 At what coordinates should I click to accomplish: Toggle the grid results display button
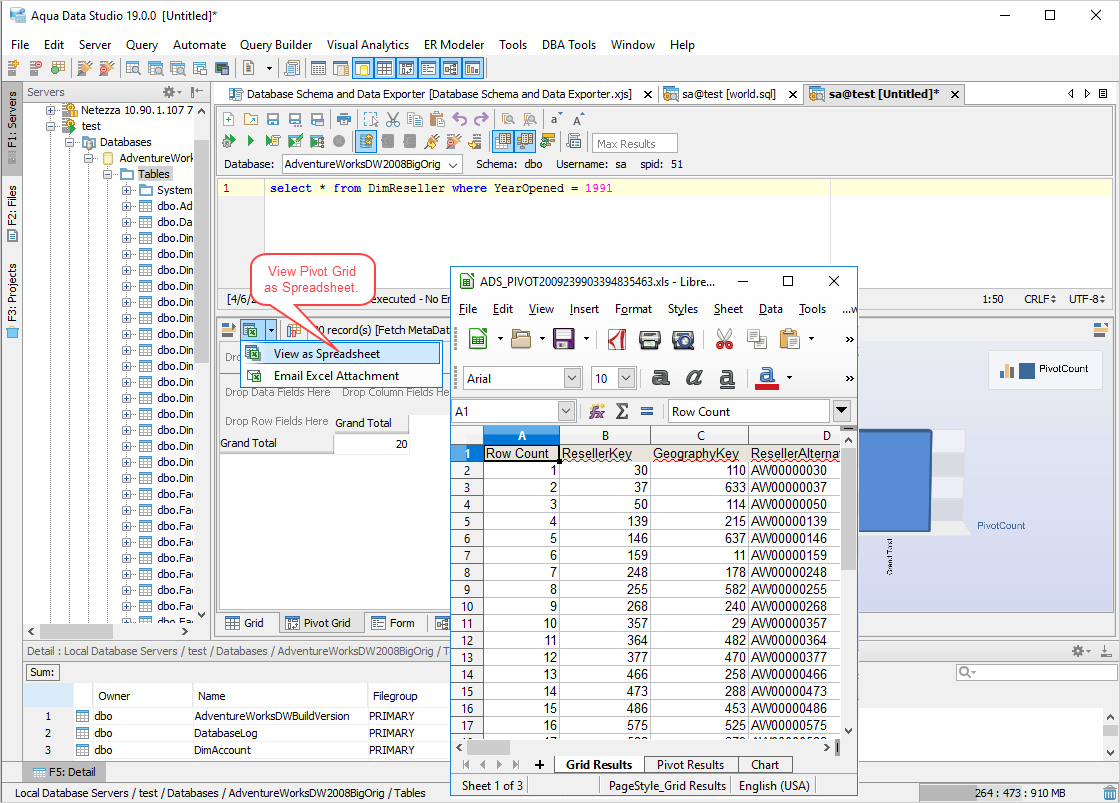503,141
